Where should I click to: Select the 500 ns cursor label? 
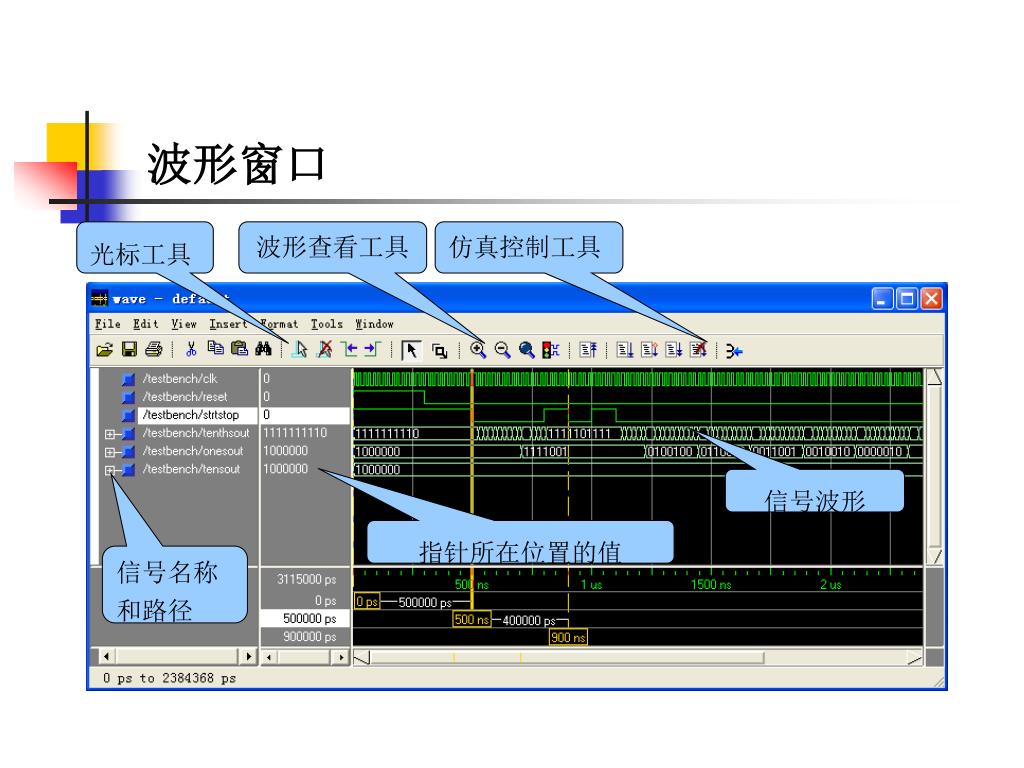(x=472, y=620)
